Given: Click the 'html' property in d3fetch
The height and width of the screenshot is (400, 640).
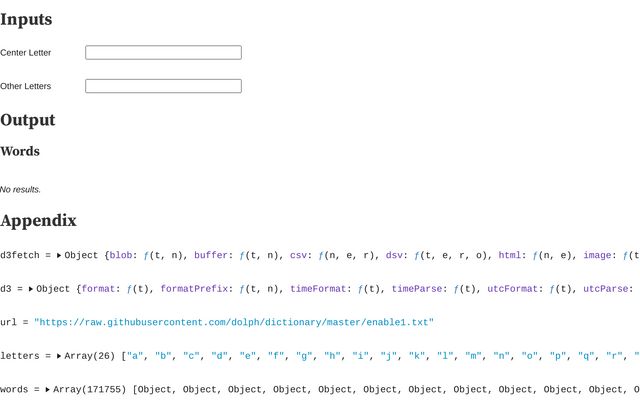Looking at the screenshot, I should (x=511, y=255).
